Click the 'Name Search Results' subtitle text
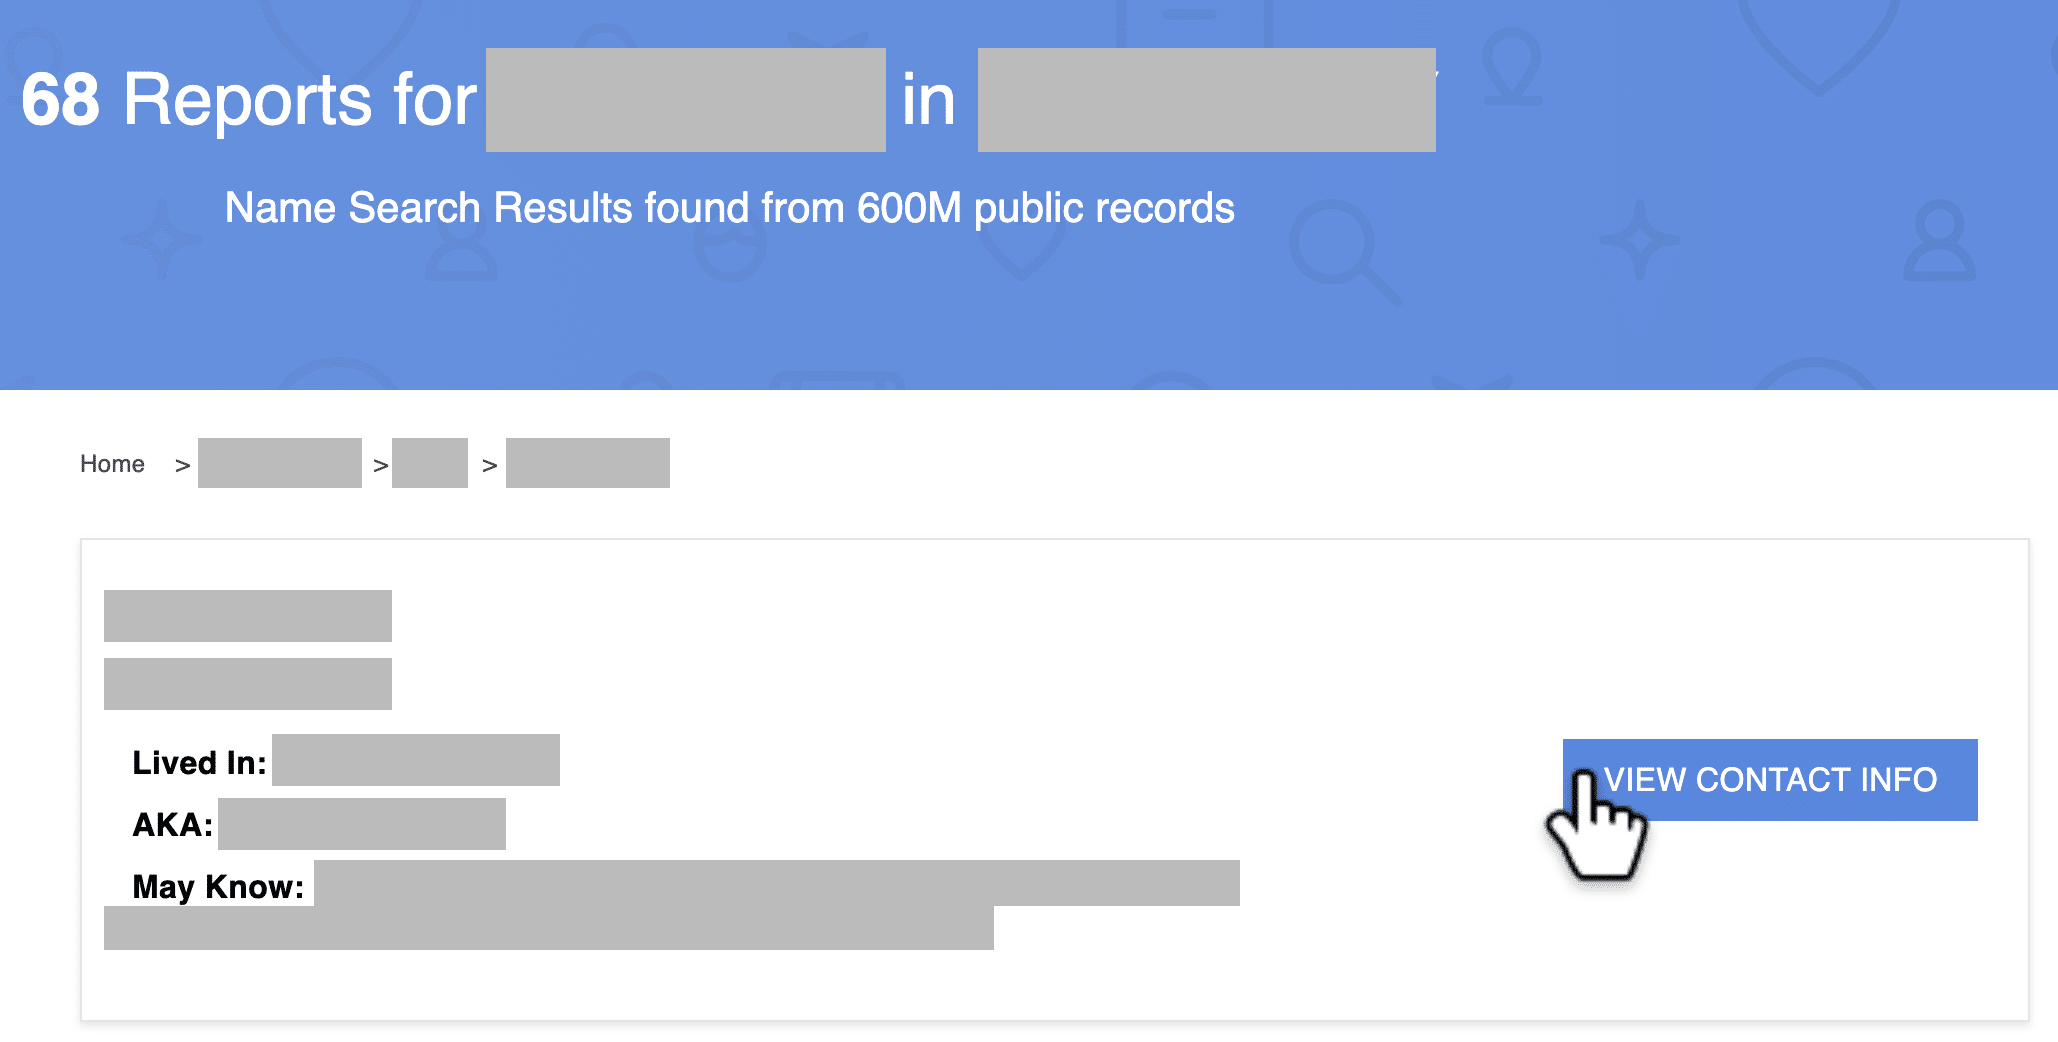 [x=729, y=208]
